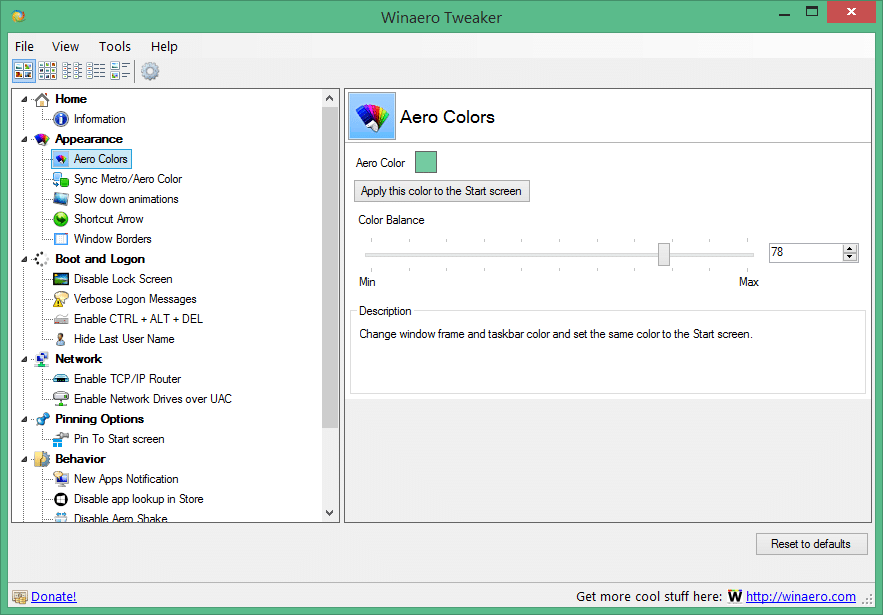This screenshot has height=615, width=883.
Task: Click the Verbose Logon Messages warning icon
Action: (61, 299)
